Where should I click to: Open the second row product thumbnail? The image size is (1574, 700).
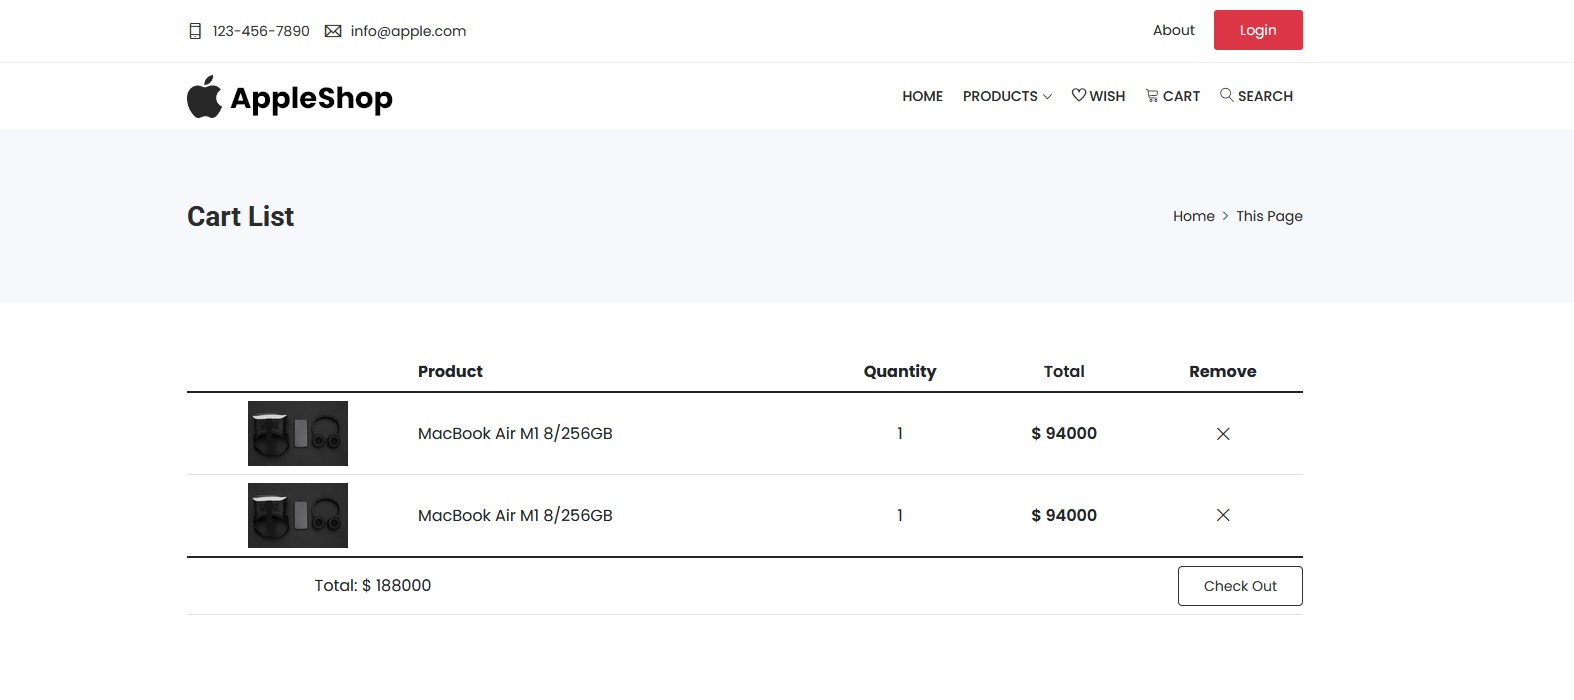pos(298,516)
